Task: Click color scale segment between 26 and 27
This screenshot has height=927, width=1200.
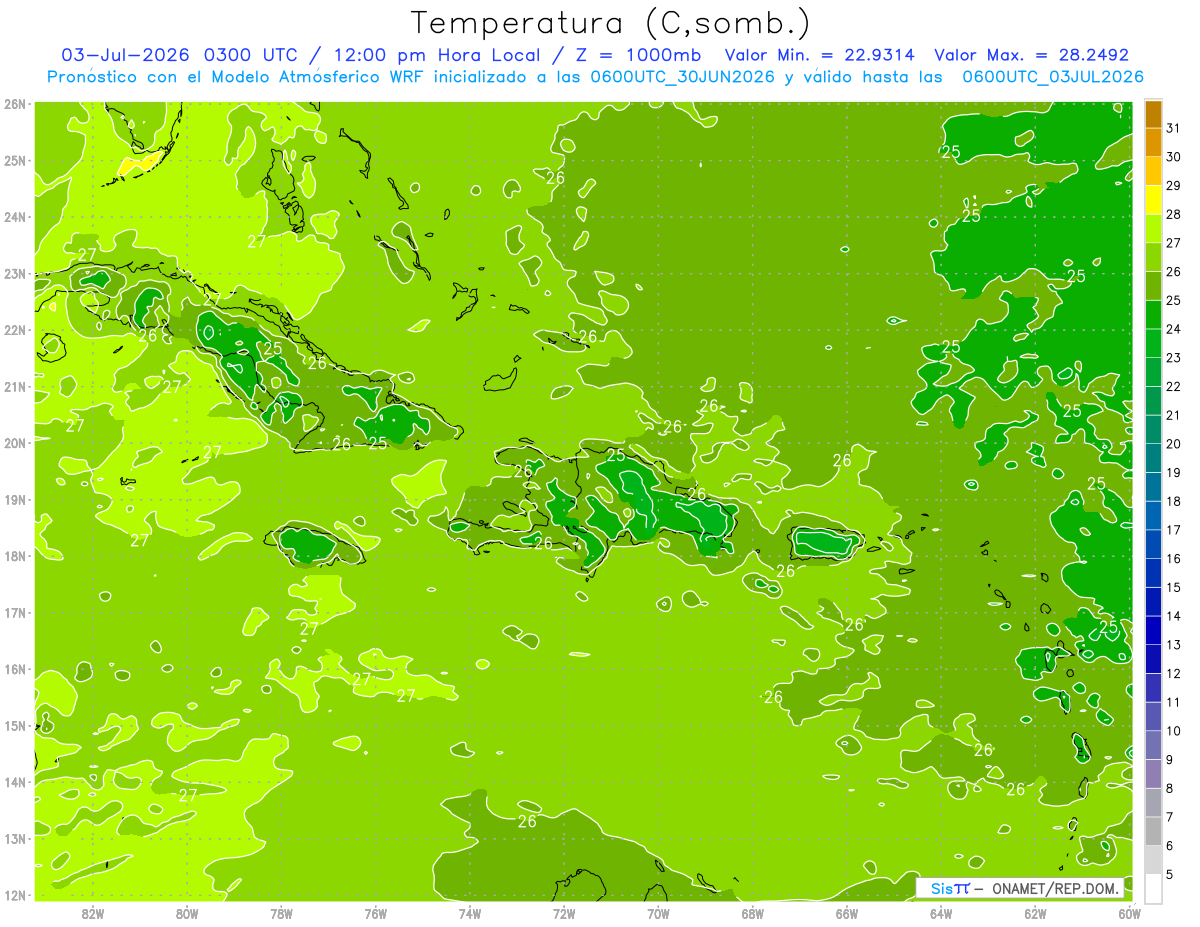Action: tap(1153, 257)
